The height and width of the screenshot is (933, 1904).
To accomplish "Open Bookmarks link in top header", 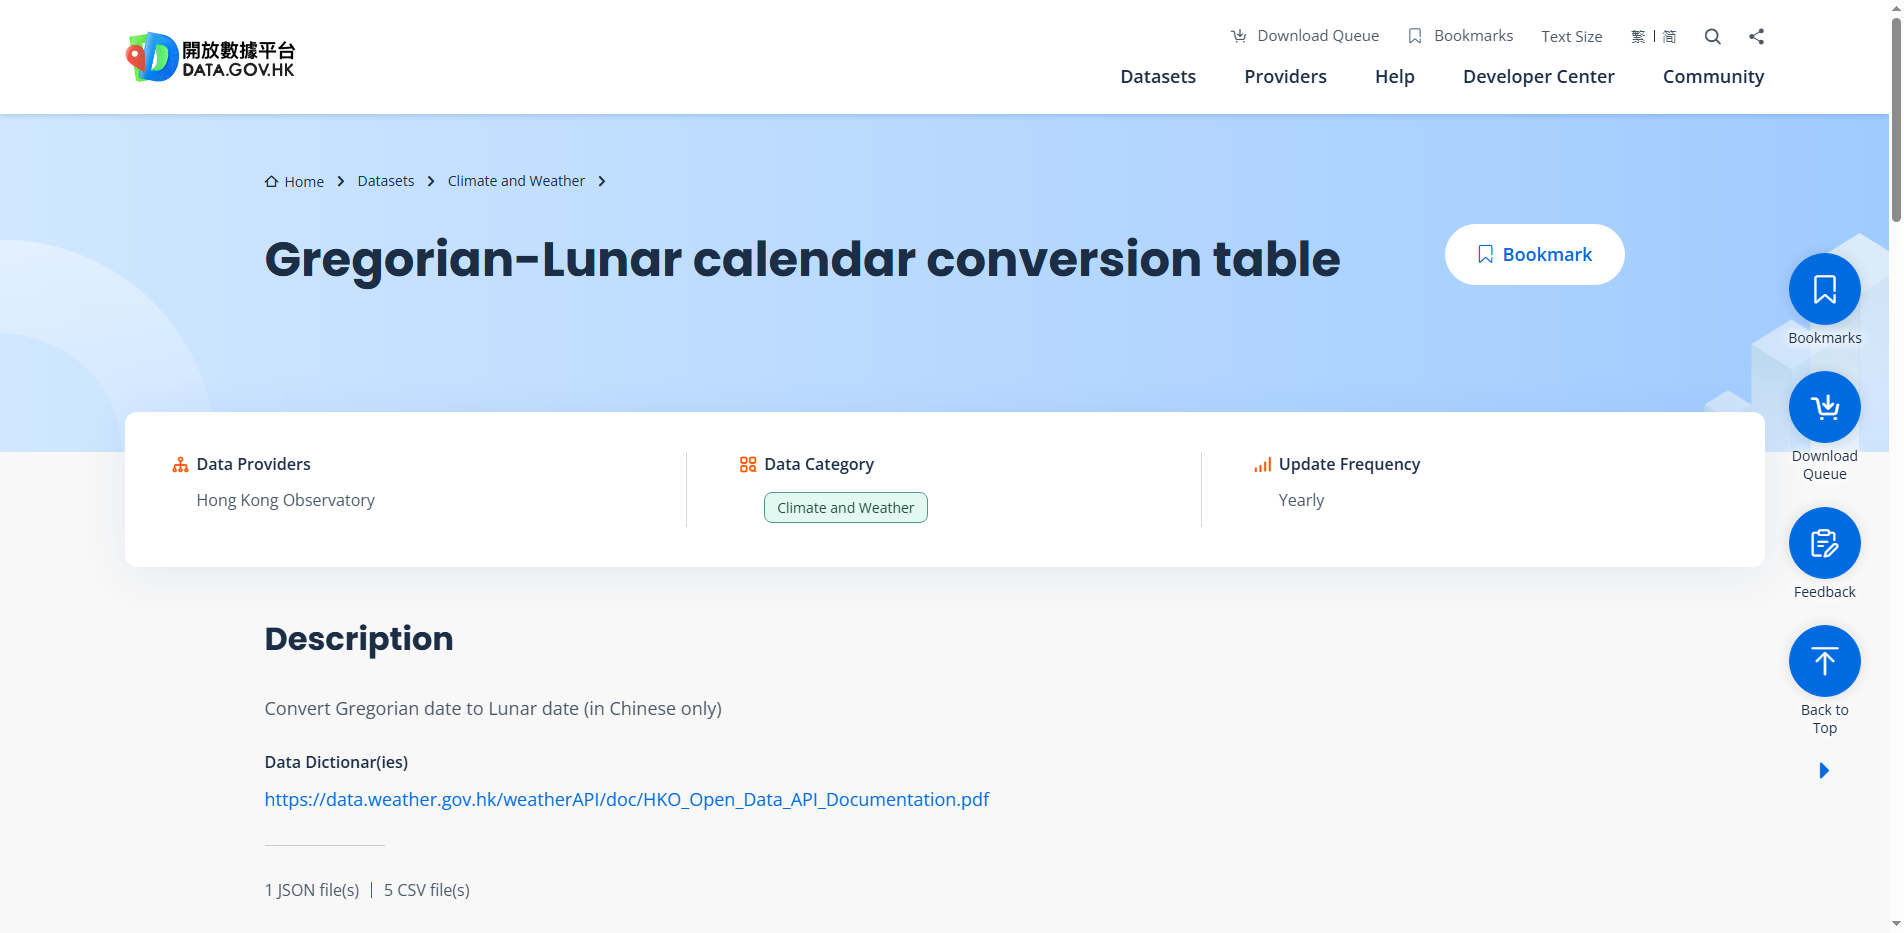I will [1461, 36].
